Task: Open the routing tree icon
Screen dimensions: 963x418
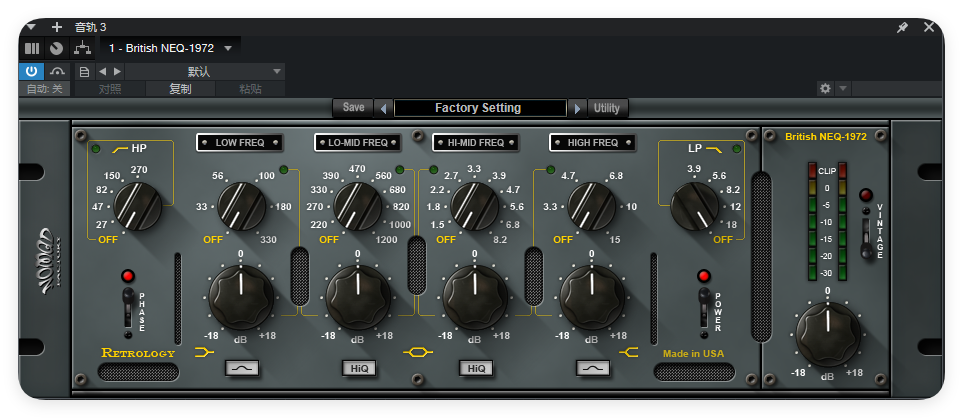Action: [82, 48]
